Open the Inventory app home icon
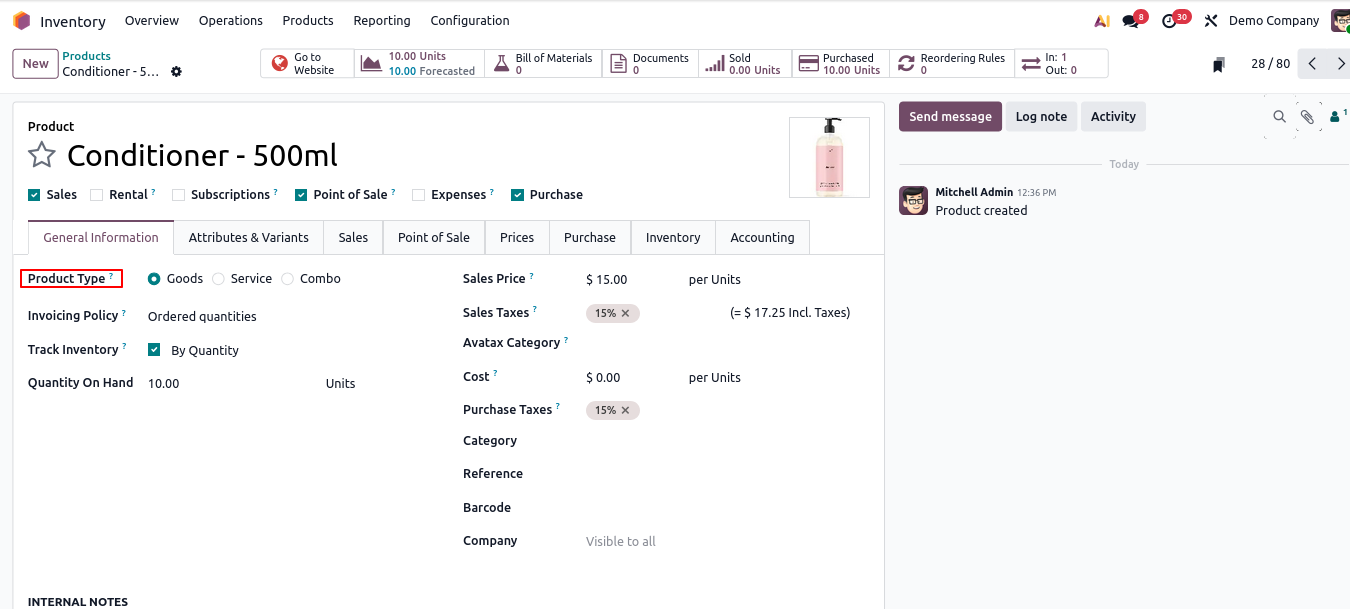1350x609 pixels. click(x=21, y=21)
